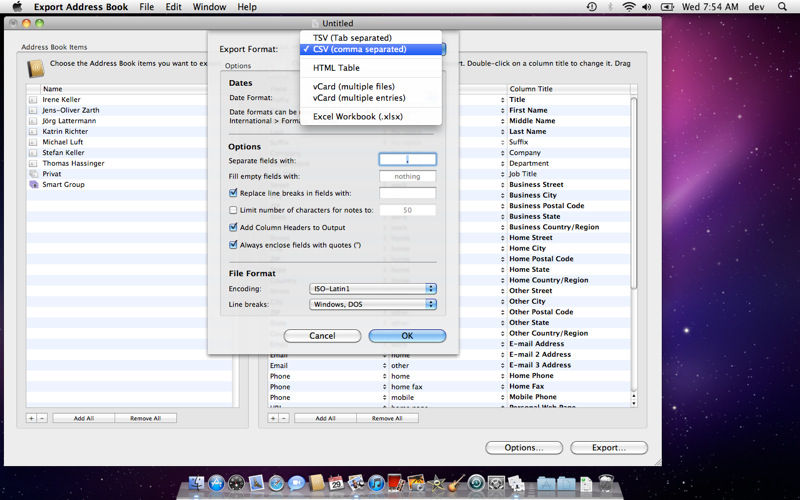The height and width of the screenshot is (500, 800).
Task: Select the Smart Group icon in list
Action: coord(34,184)
